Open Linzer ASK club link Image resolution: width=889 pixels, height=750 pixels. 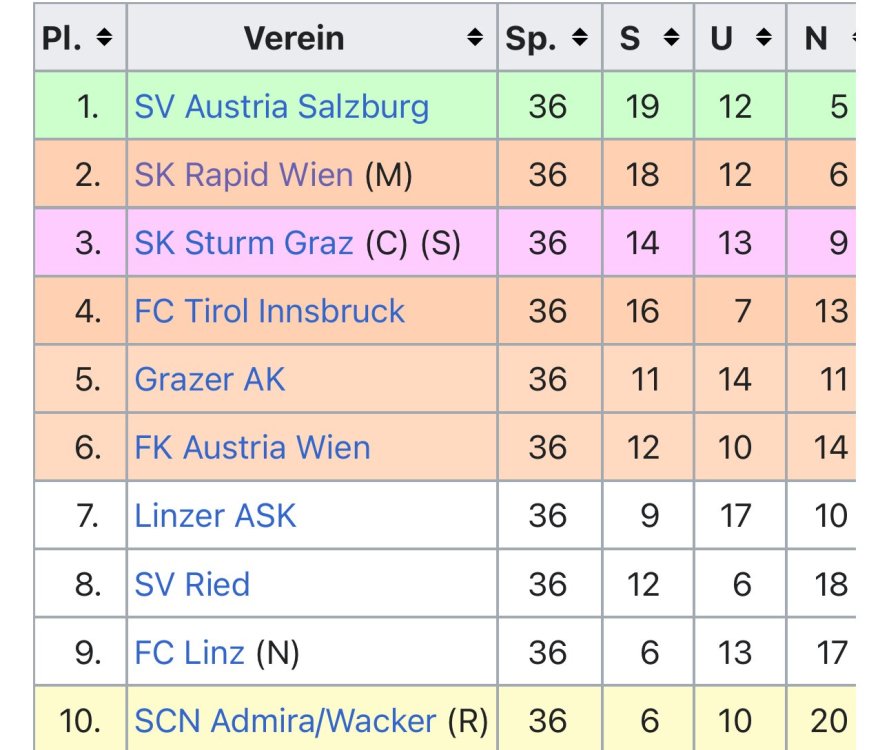point(215,516)
